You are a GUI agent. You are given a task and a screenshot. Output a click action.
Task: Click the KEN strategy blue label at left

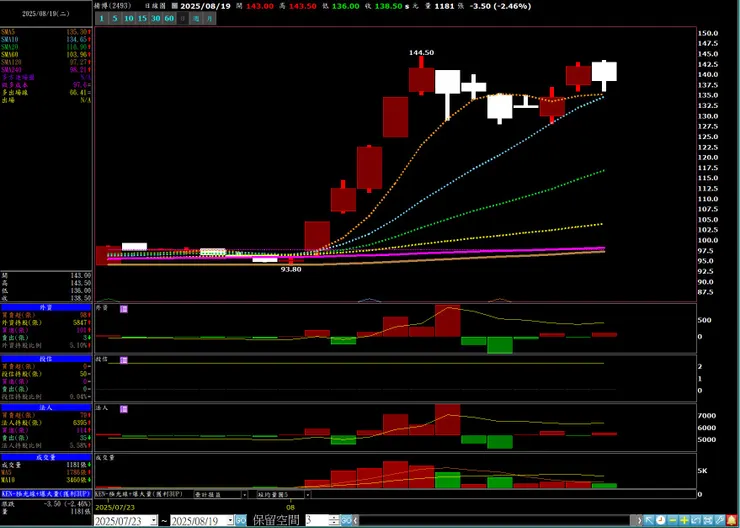click(46, 494)
